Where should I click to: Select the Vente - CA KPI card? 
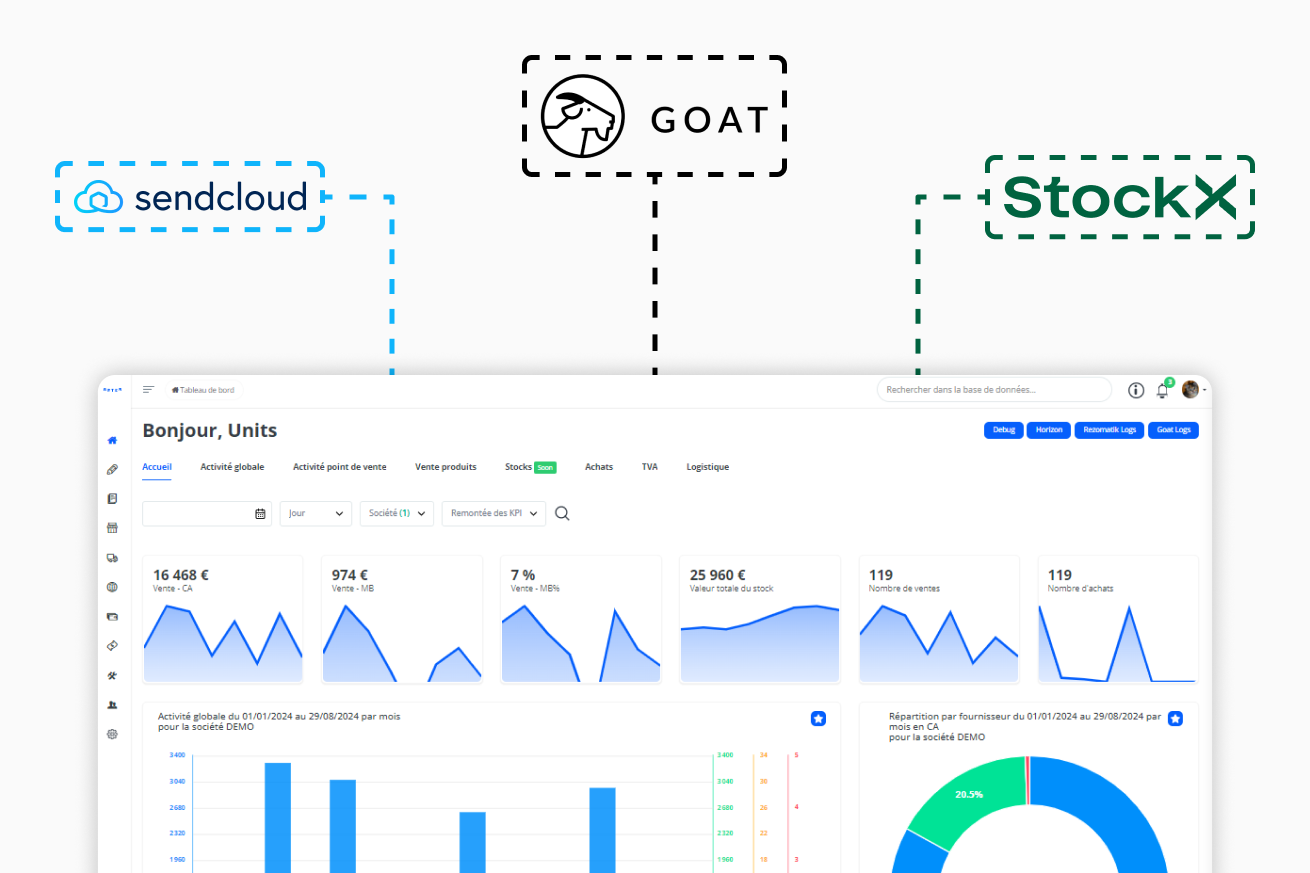[223, 619]
